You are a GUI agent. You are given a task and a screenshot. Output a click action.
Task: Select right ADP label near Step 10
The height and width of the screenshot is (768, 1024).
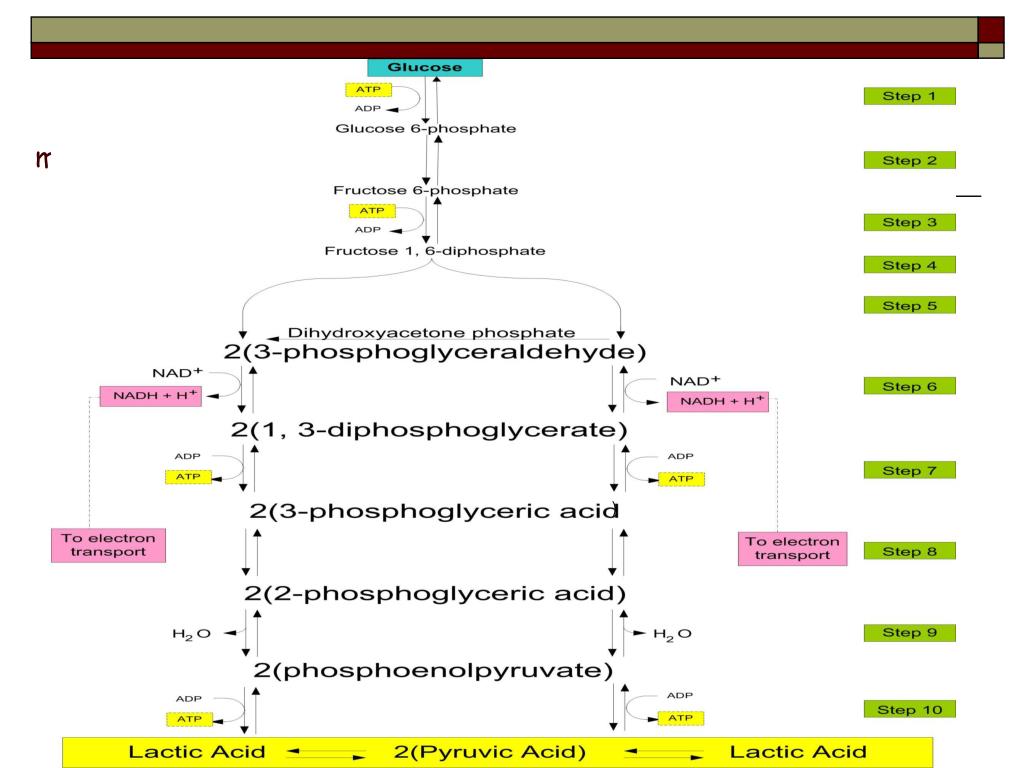[680, 696]
